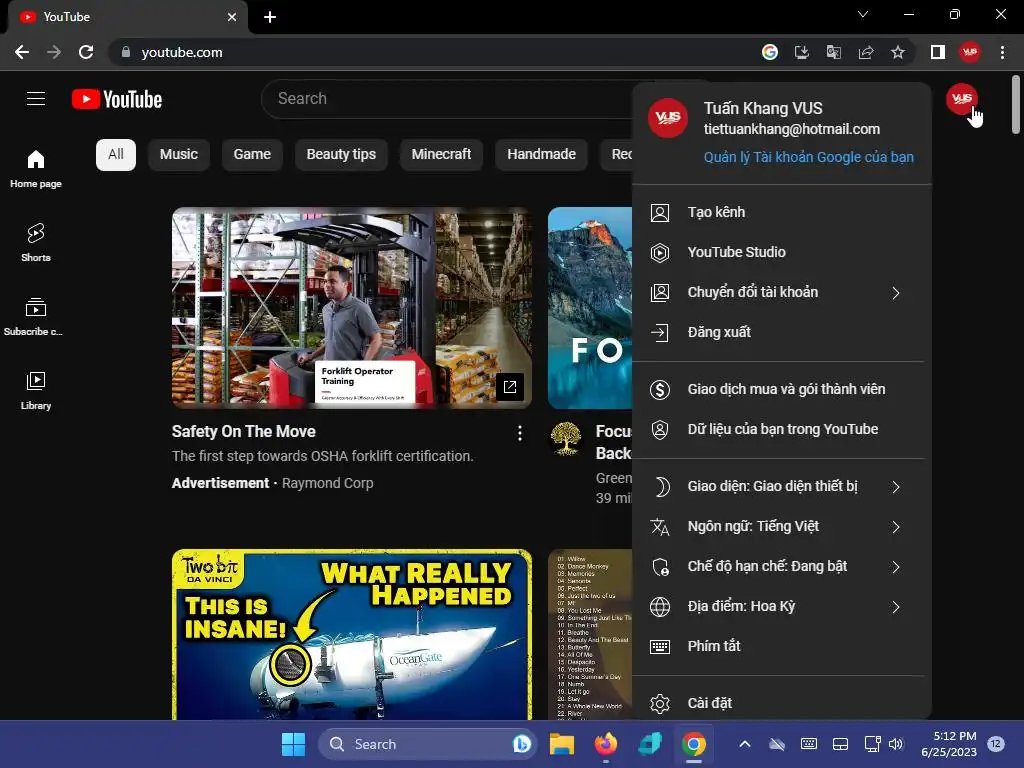Open the volume control in tray
Screen dimensions: 1024x768
896,744
